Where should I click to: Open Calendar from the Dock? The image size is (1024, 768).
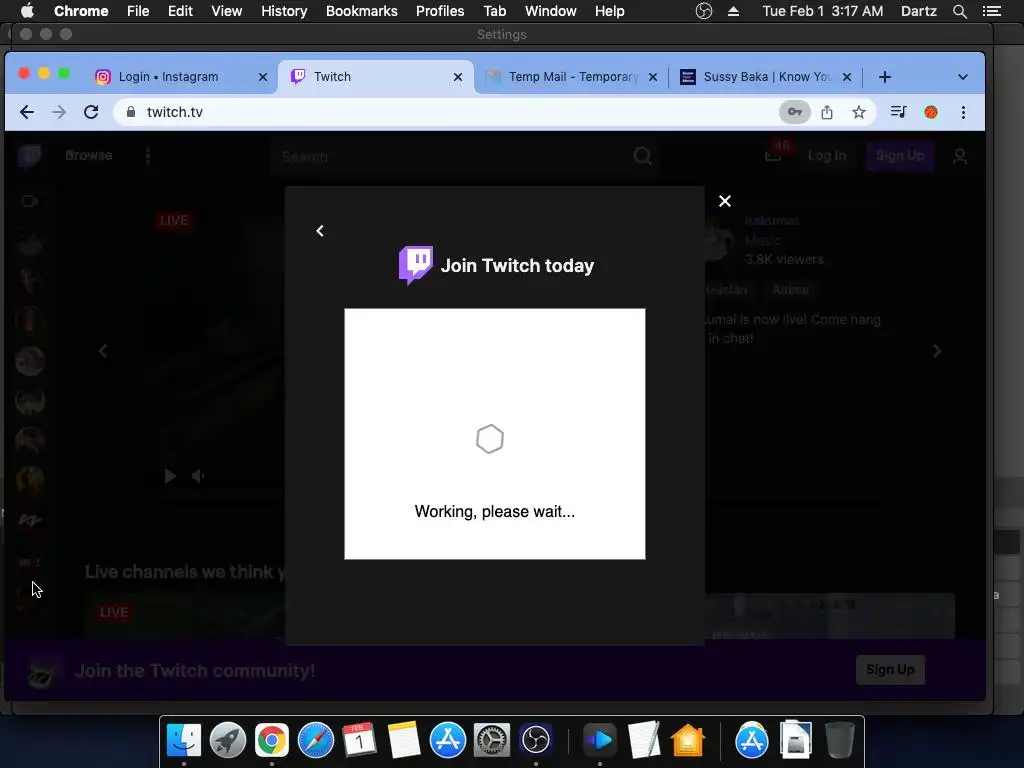(x=360, y=741)
